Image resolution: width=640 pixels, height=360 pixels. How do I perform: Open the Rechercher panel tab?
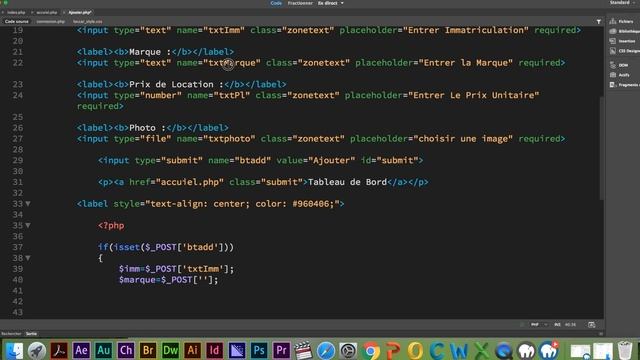[11, 333]
